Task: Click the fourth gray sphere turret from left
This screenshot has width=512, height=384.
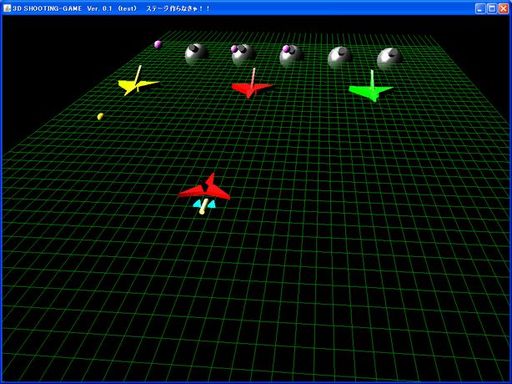Action: [x=340, y=57]
